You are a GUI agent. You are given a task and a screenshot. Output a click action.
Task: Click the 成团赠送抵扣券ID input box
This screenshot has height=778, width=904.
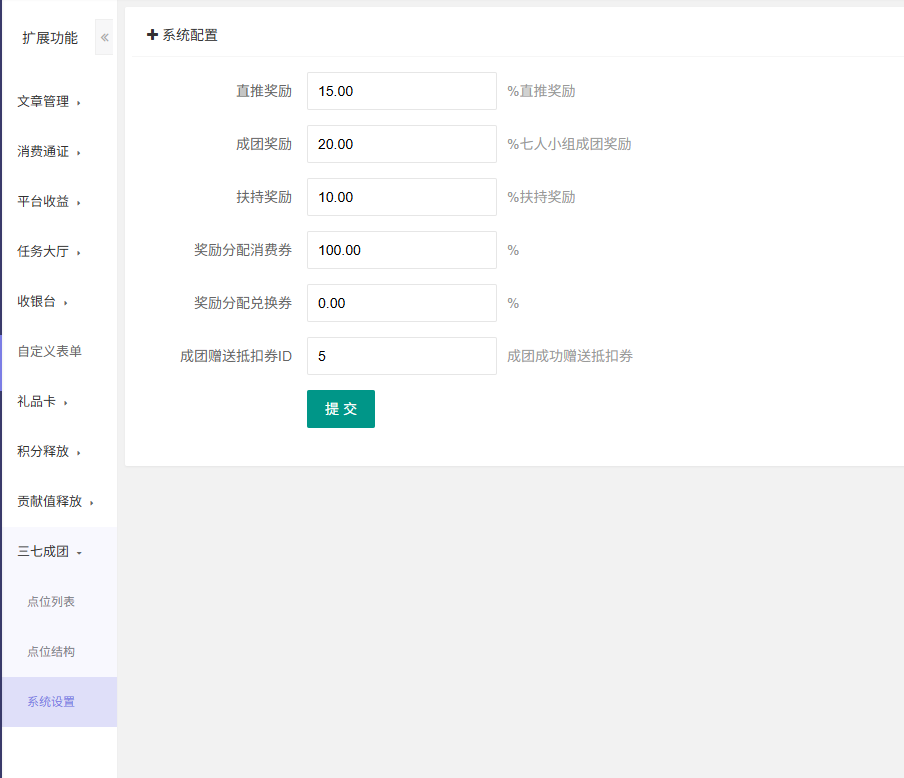point(401,356)
